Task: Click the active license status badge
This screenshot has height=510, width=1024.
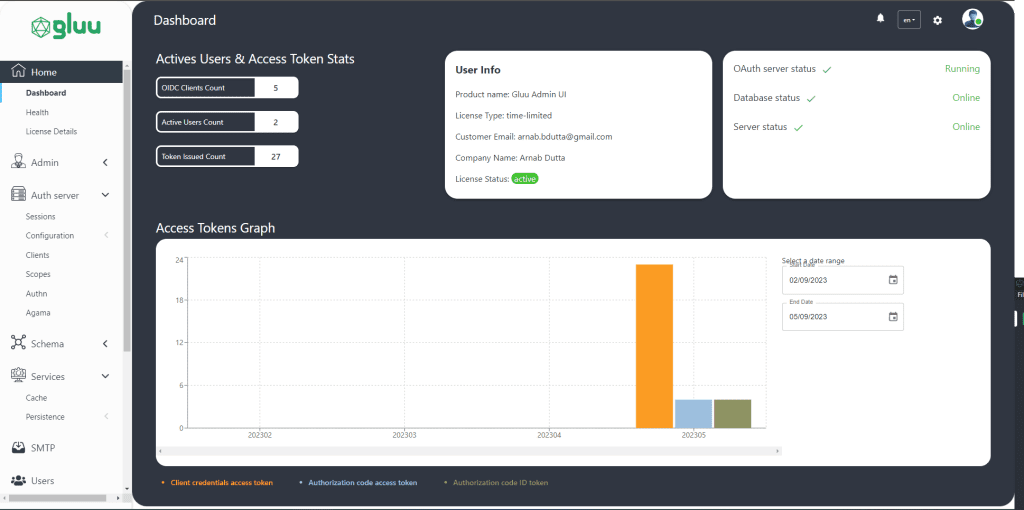Action: click(525, 179)
